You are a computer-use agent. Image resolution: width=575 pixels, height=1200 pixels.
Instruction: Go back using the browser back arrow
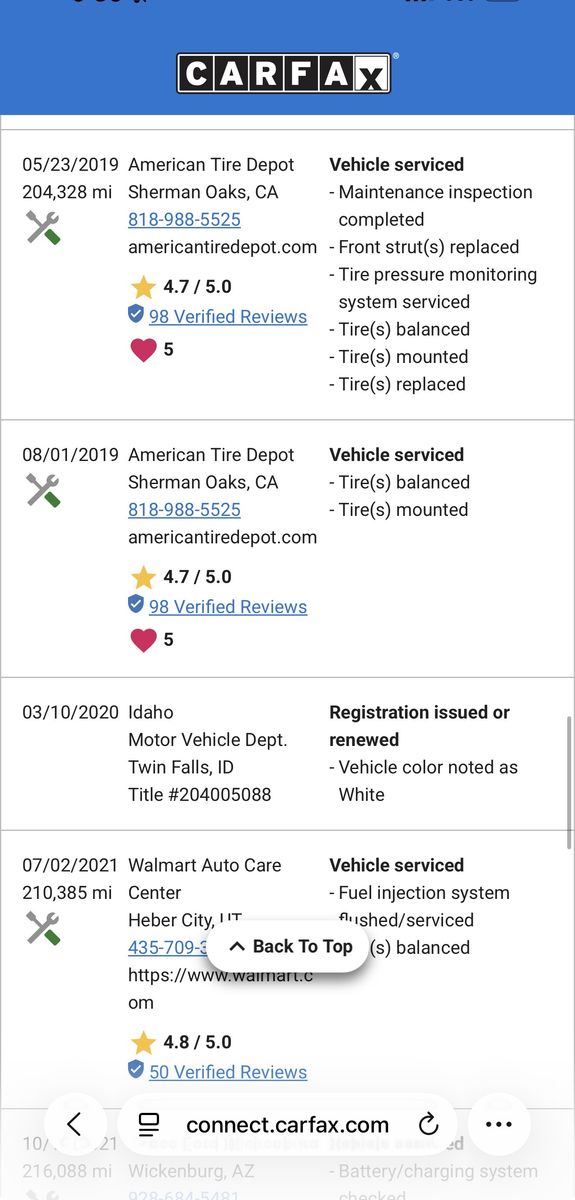click(x=73, y=1124)
